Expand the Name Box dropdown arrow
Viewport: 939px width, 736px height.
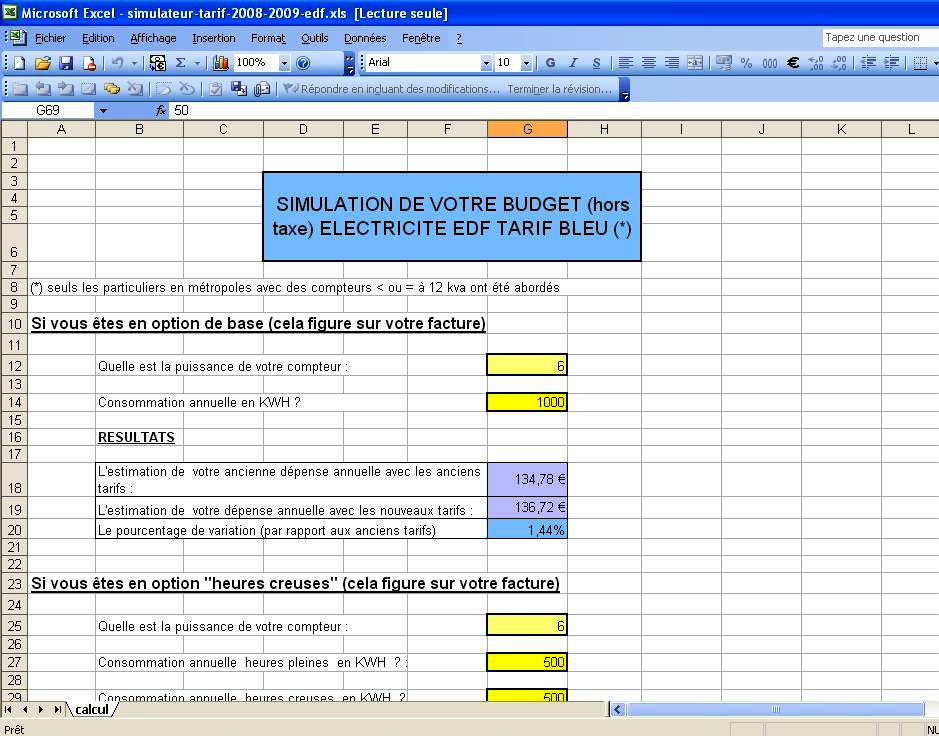coord(103,110)
